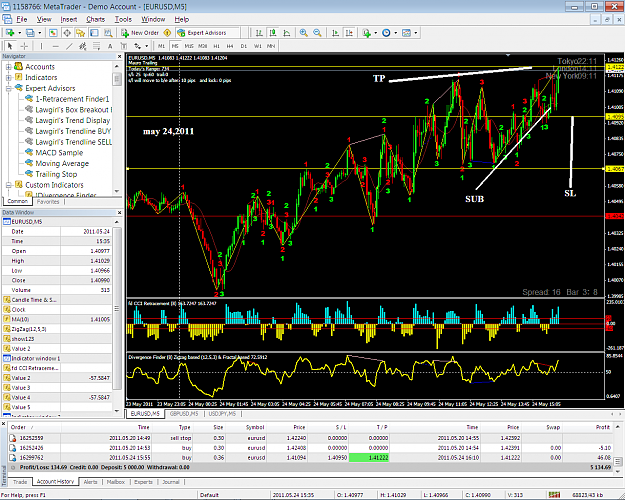625x500 pixels.
Task: Select the line chart icon
Action: 287,33
